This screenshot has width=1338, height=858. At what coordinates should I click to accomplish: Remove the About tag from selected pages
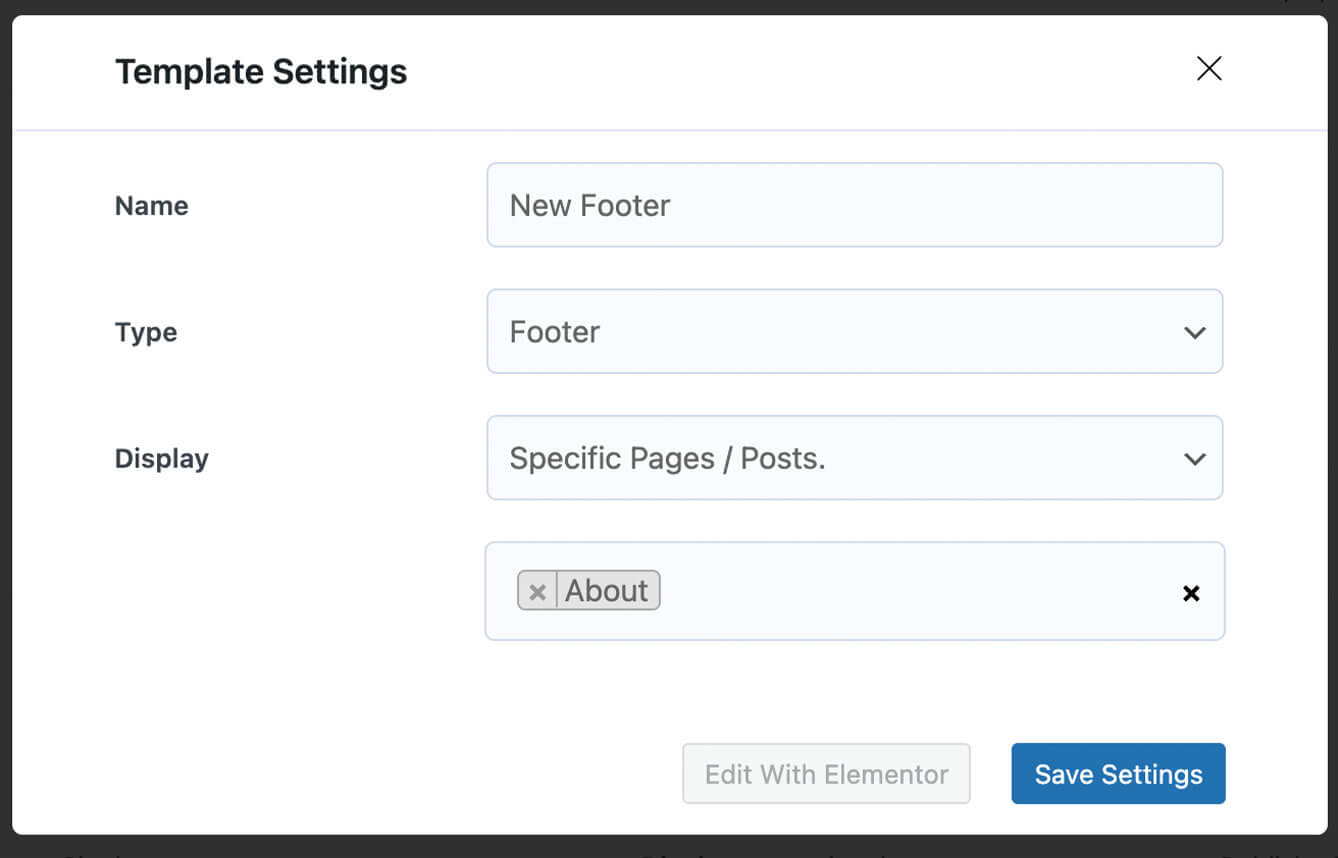pyautogui.click(x=537, y=591)
